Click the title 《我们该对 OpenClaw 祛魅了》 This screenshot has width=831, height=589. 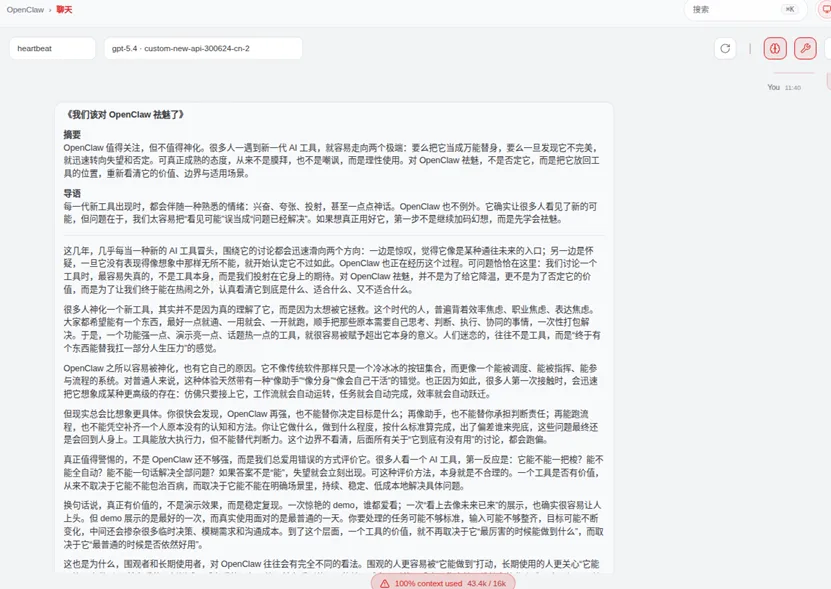[x=125, y=115]
